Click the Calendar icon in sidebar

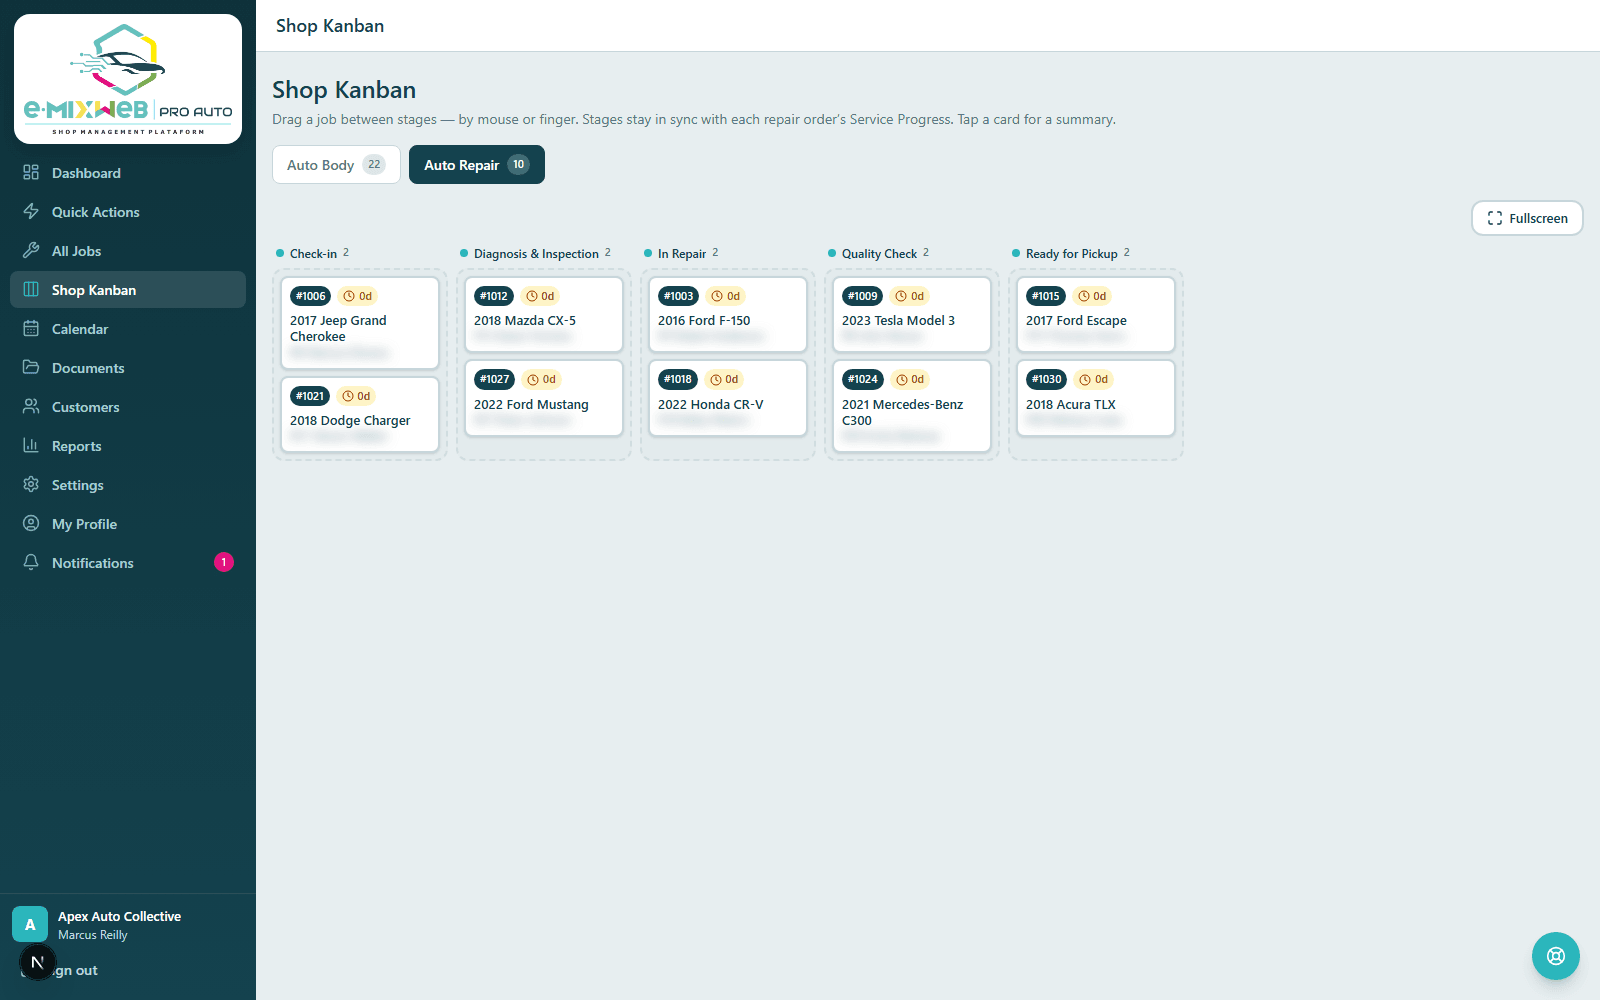[x=31, y=329]
